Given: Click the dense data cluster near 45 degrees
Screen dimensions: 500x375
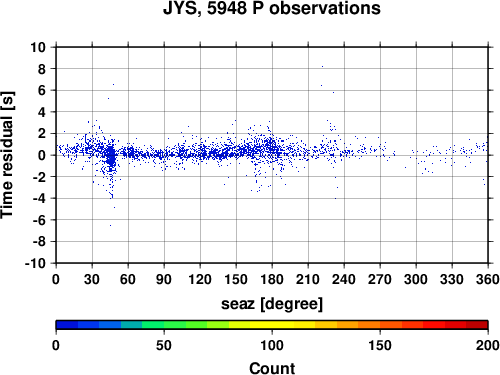Looking at the screenshot, I should pos(111,157).
